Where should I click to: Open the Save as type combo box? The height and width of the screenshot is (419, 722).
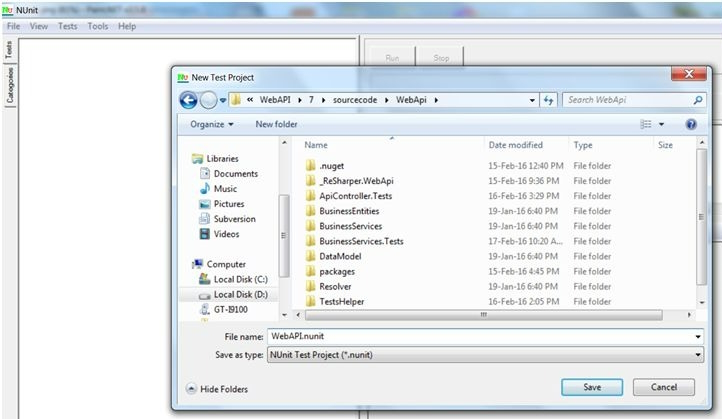(x=485, y=355)
